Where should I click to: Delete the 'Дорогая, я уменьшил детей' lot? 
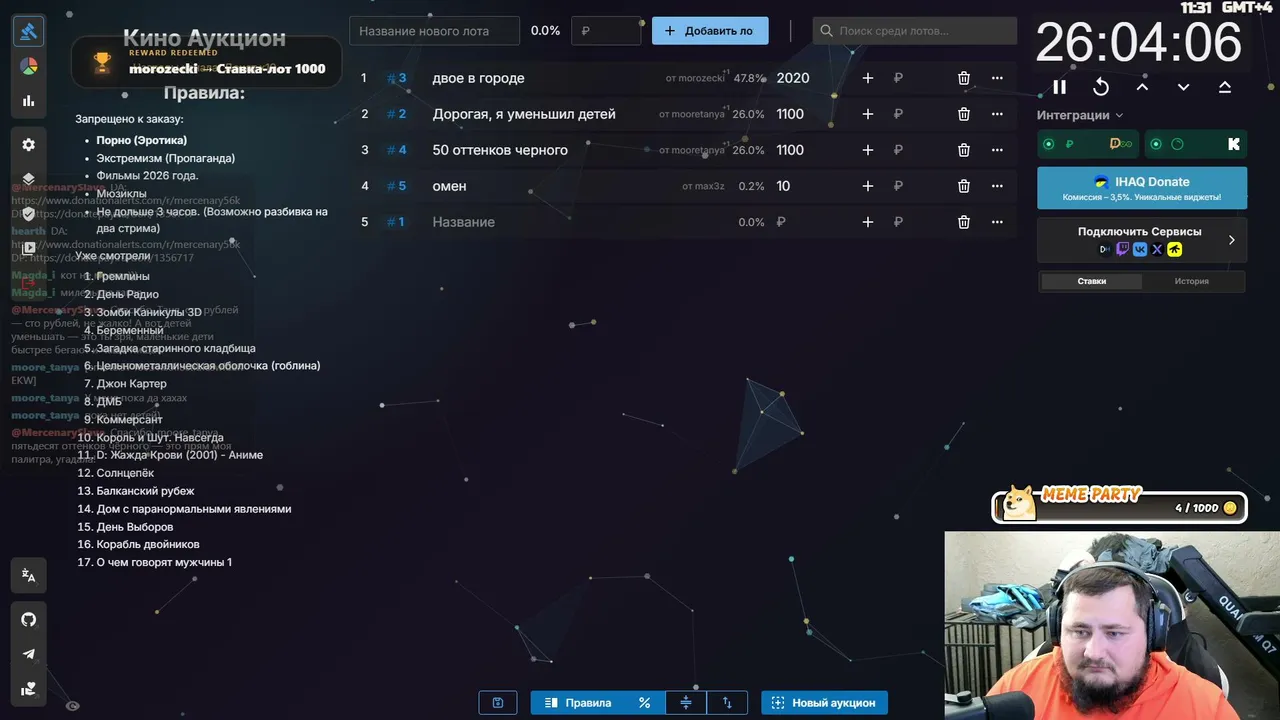click(964, 114)
